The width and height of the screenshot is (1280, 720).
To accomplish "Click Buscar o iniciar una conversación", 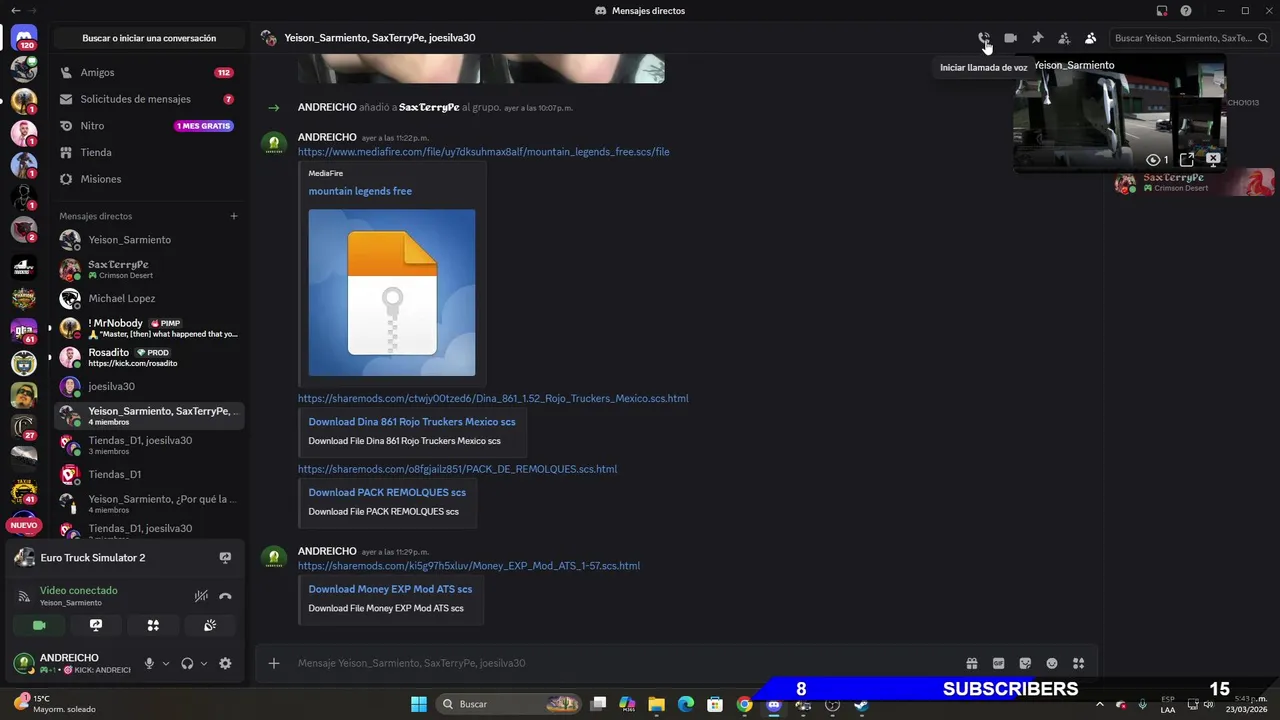I will tap(149, 38).
